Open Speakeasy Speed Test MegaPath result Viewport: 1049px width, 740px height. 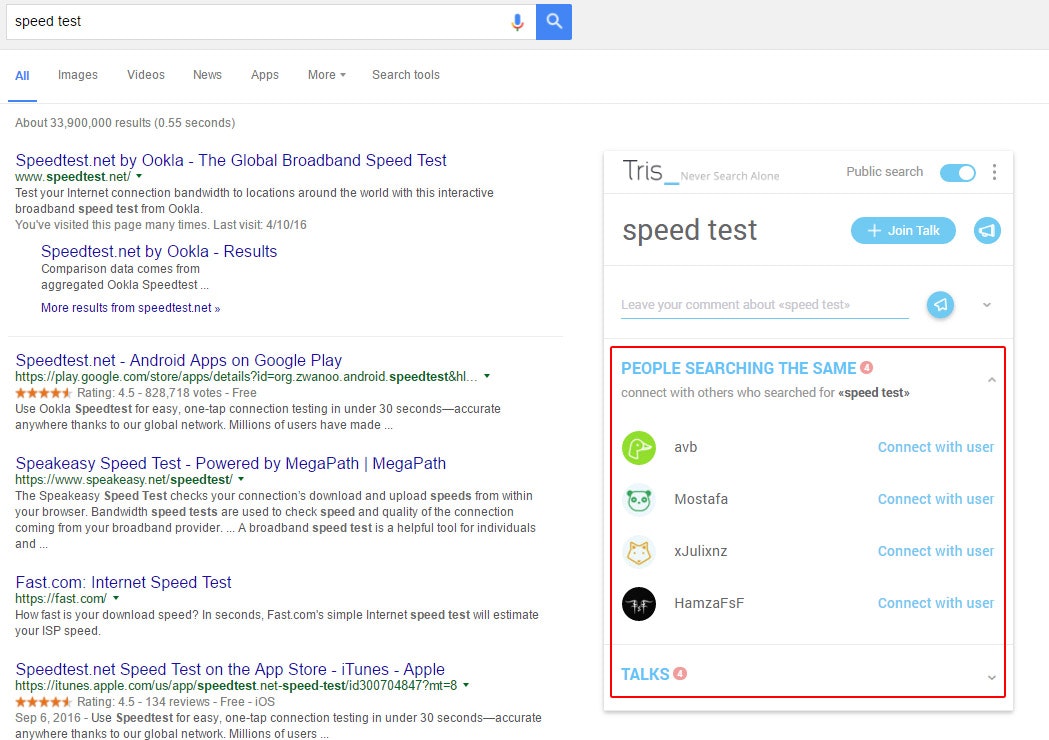[x=231, y=464]
